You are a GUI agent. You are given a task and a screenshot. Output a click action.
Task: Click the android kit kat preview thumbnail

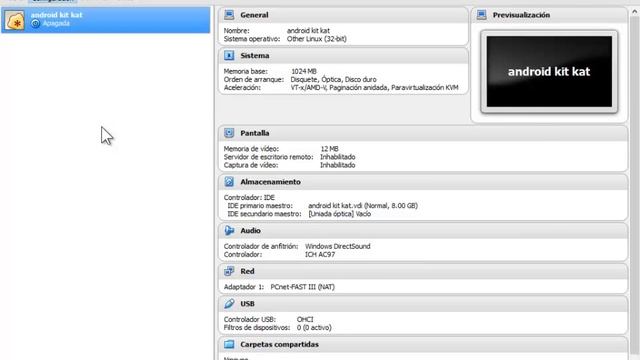pos(549,71)
